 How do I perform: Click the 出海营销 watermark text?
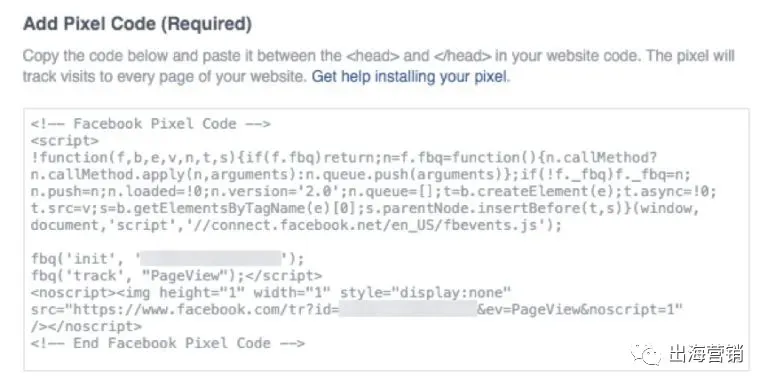click(x=706, y=354)
